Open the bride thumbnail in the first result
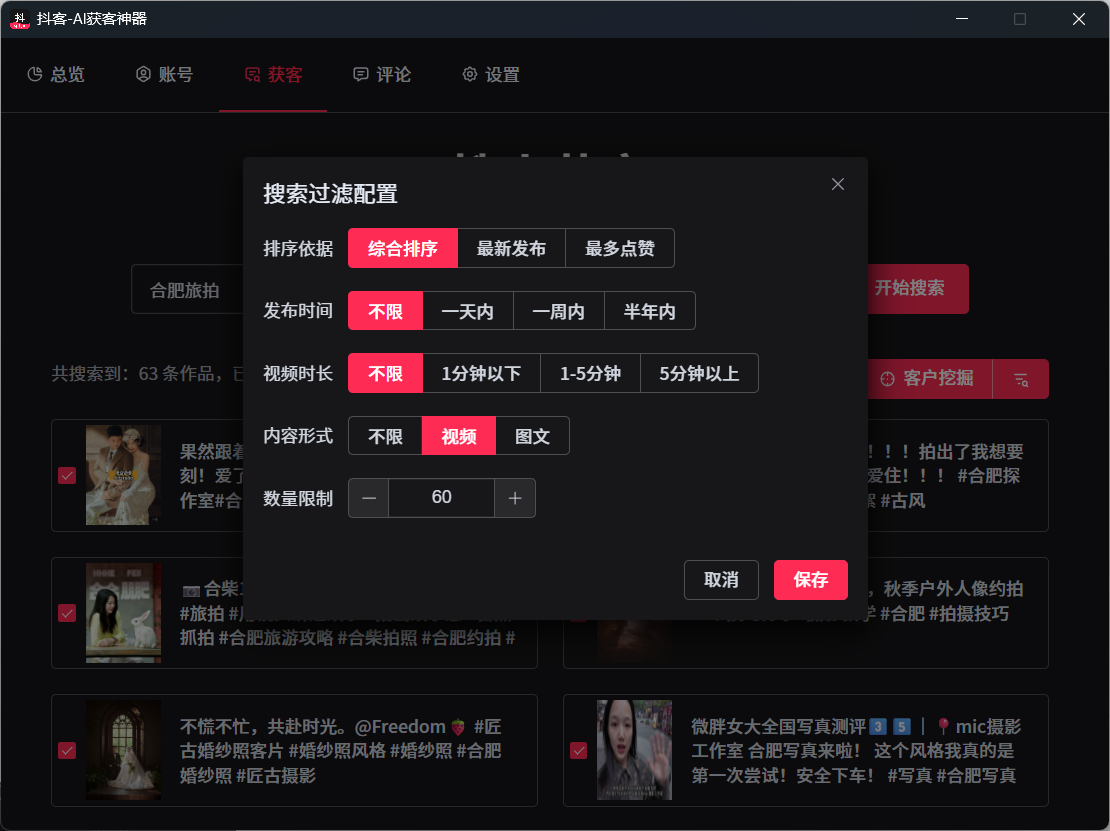This screenshot has width=1110, height=831. pyautogui.click(x=123, y=475)
